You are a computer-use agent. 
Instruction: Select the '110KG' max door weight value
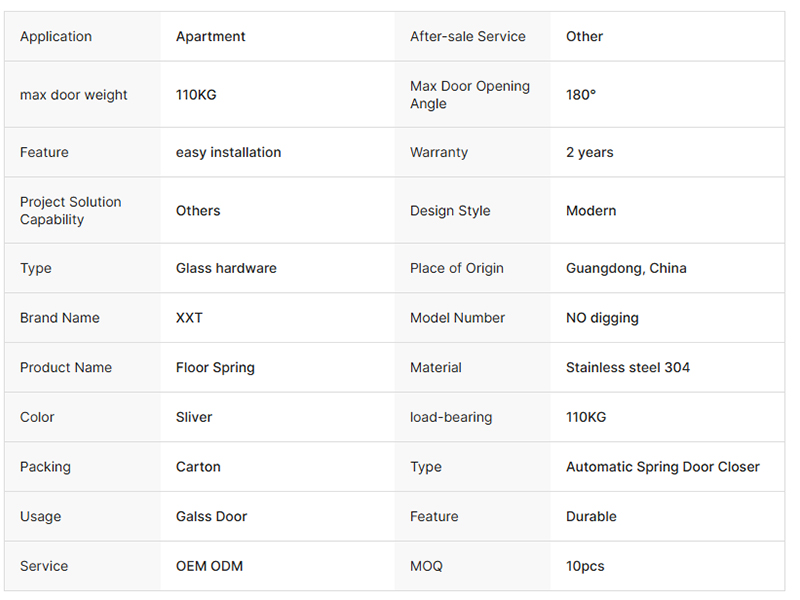coord(196,95)
